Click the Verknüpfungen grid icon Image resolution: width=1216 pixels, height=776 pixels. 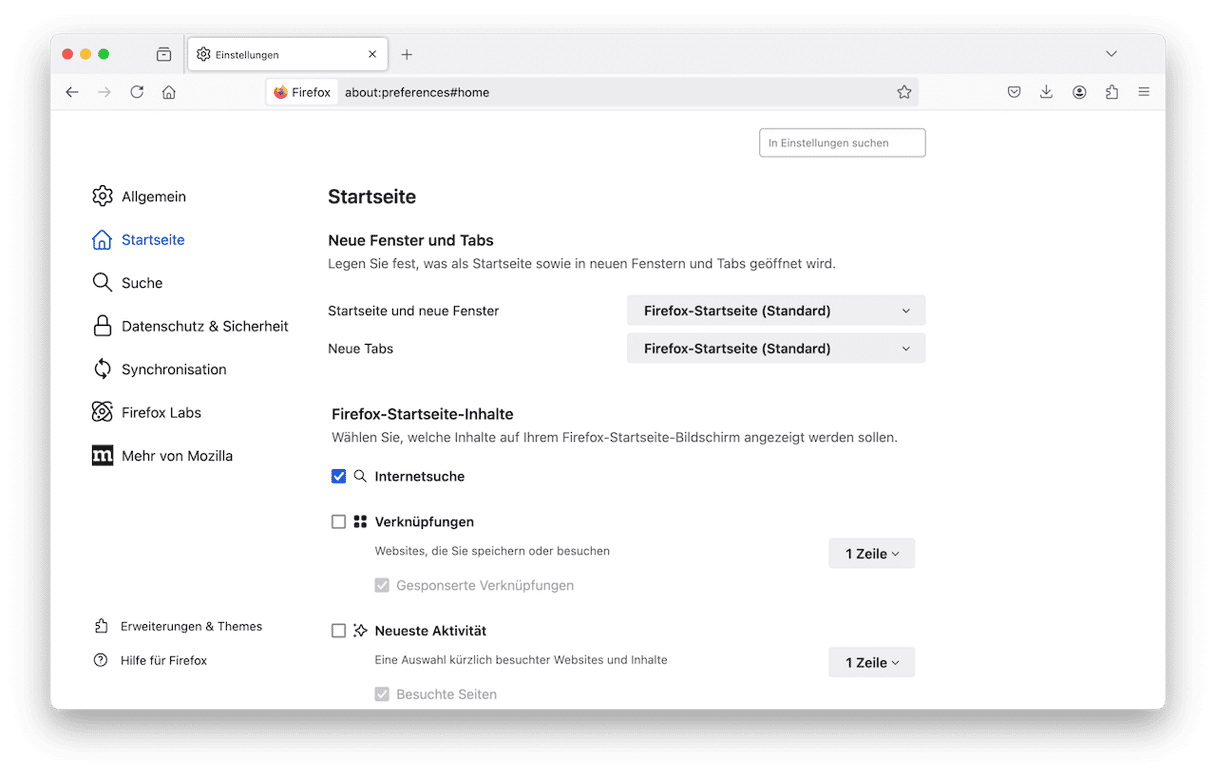click(360, 521)
